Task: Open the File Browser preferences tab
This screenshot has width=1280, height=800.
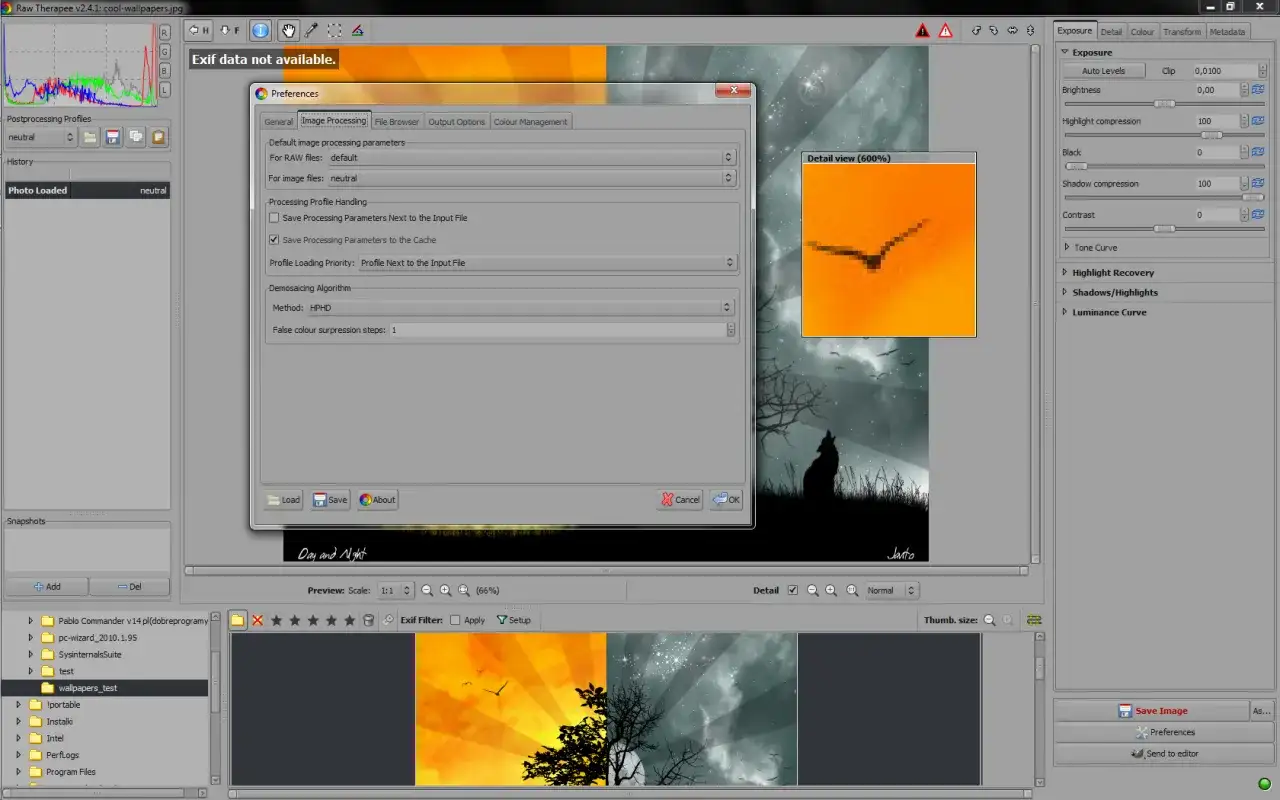Action: 397,122
